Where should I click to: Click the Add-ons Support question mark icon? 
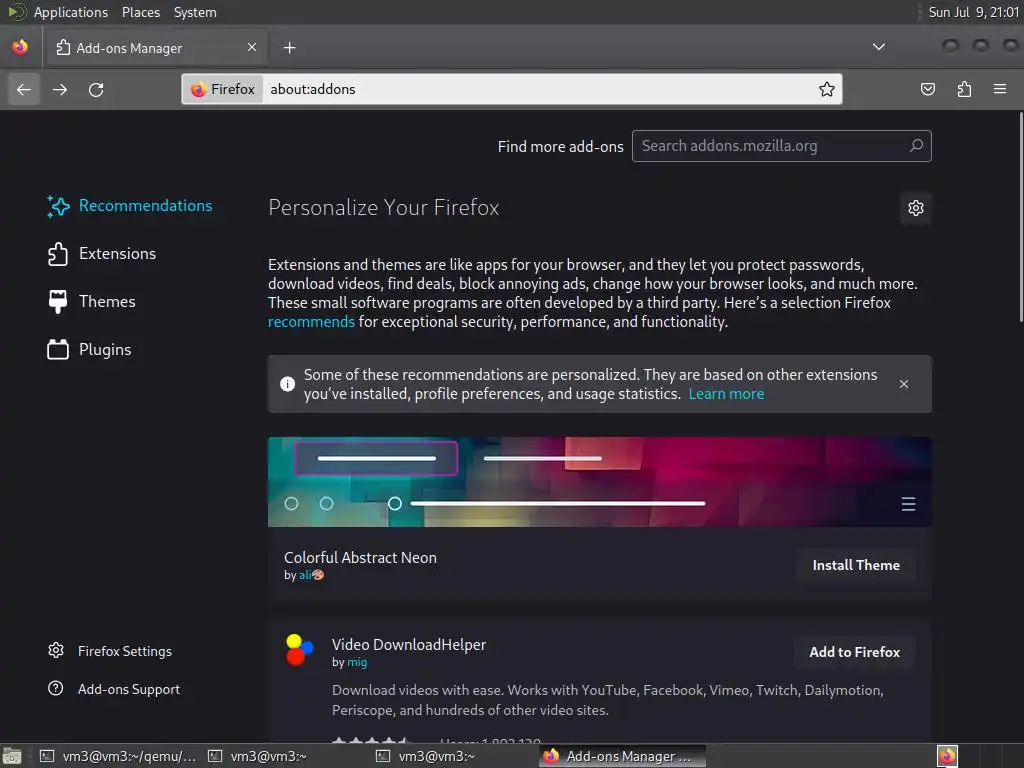pos(56,688)
